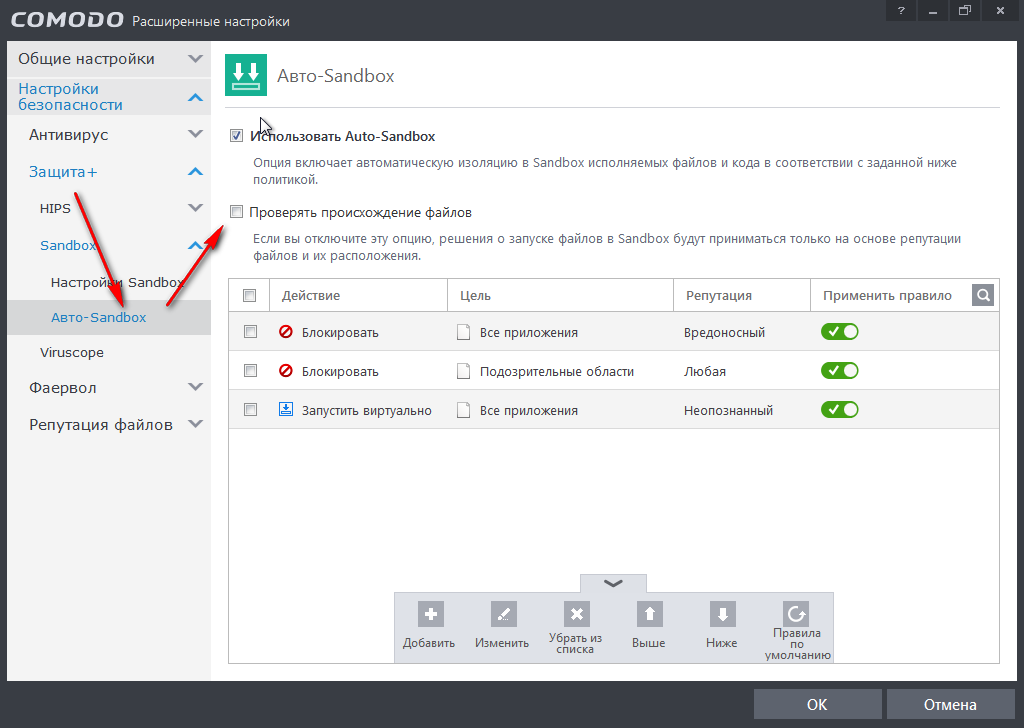
Task: Toggle Использовать Auto-Sandbox checkbox
Action: click(x=236, y=136)
